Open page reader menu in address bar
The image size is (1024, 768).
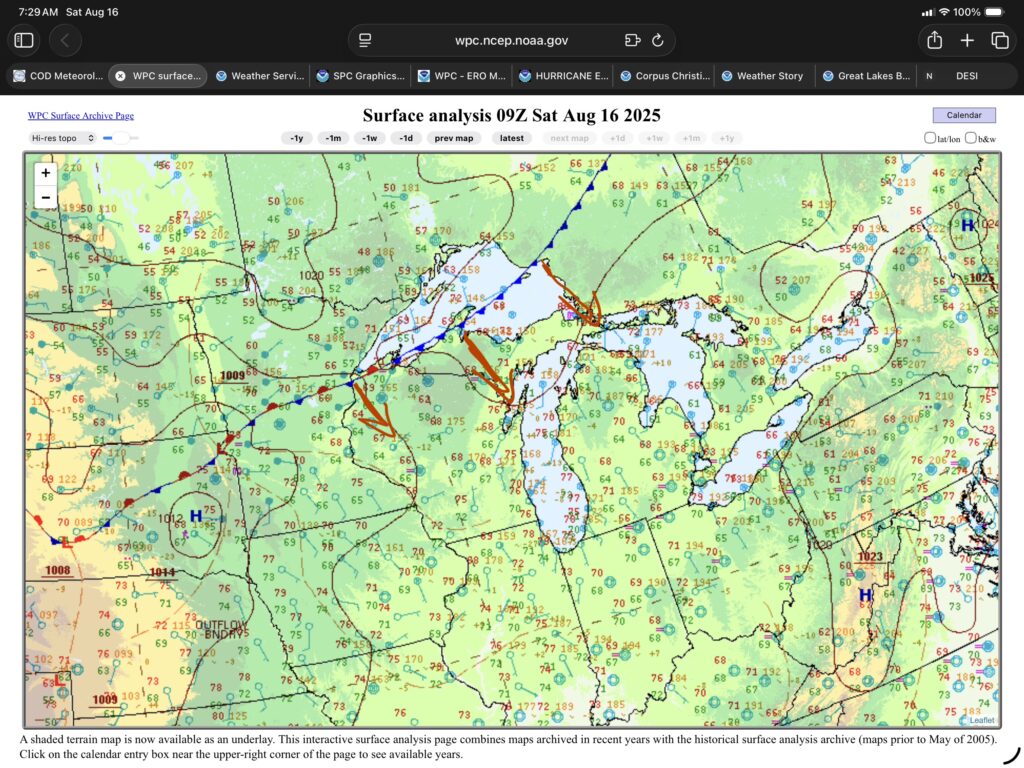(365, 40)
